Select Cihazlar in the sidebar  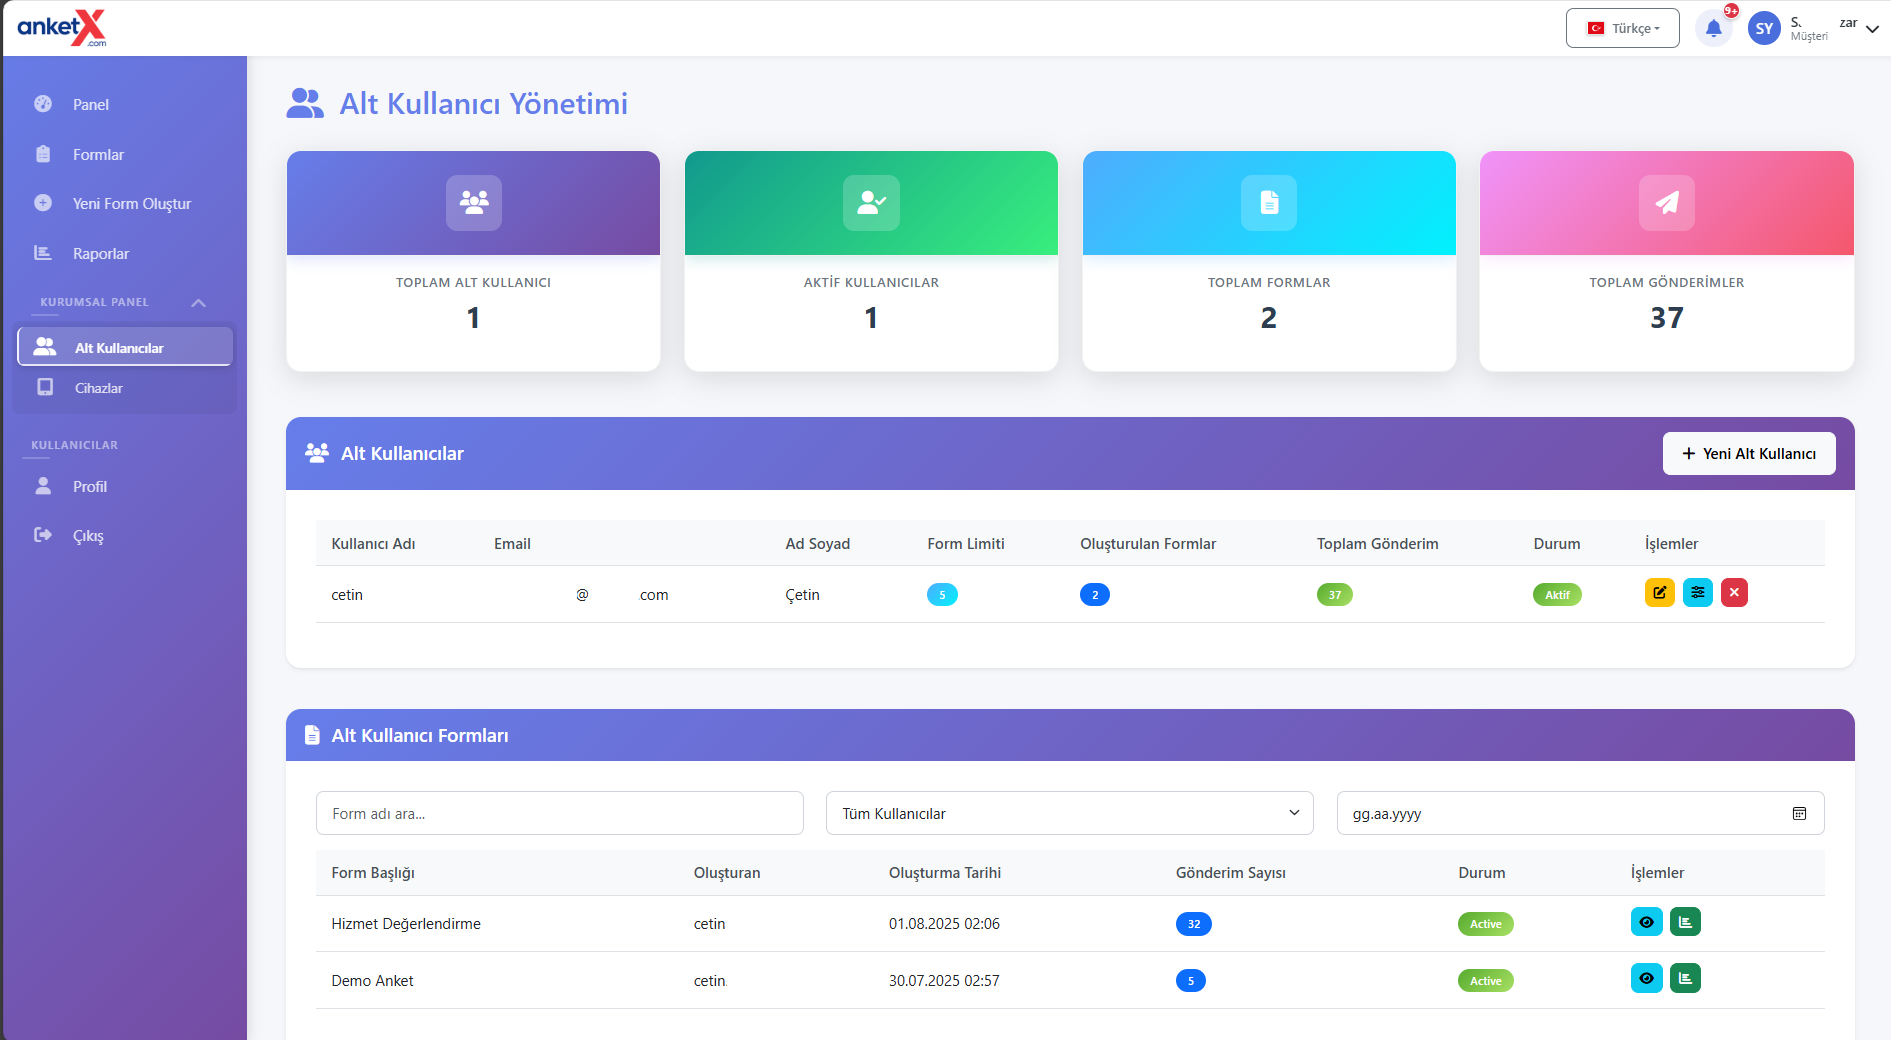tap(98, 388)
